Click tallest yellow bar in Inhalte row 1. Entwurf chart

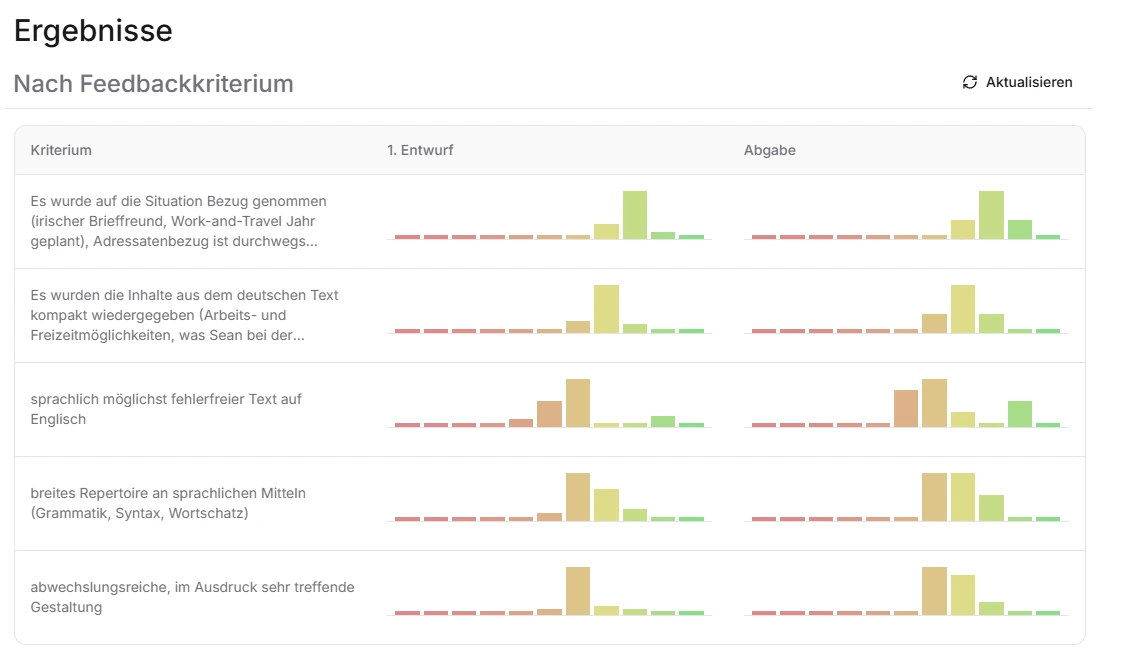pos(606,309)
